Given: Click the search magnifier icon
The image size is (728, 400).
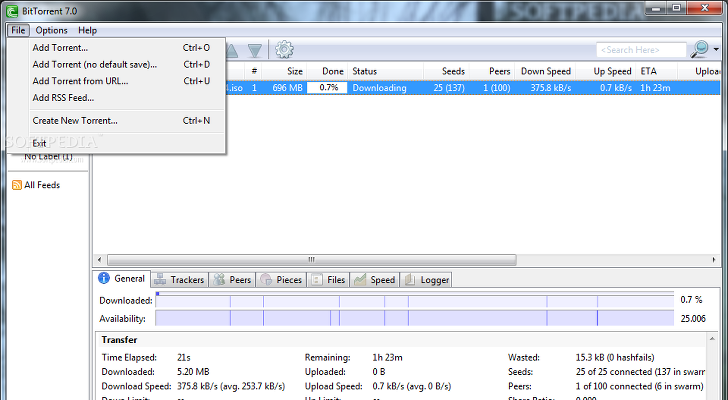Looking at the screenshot, I should [x=700, y=49].
